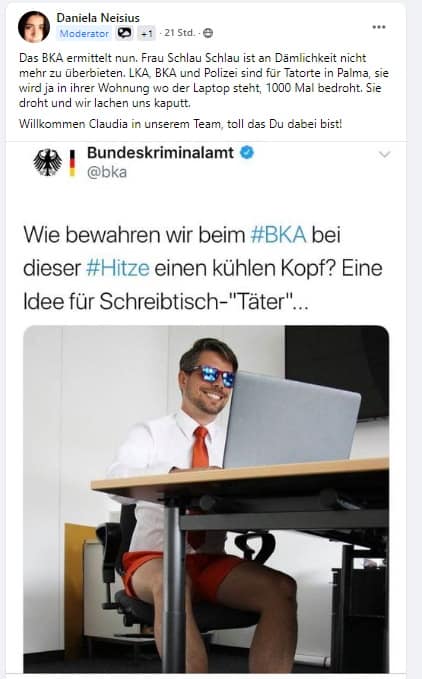
Task: Click the Bundeskriminalamt eagle logo
Action: tap(48, 162)
